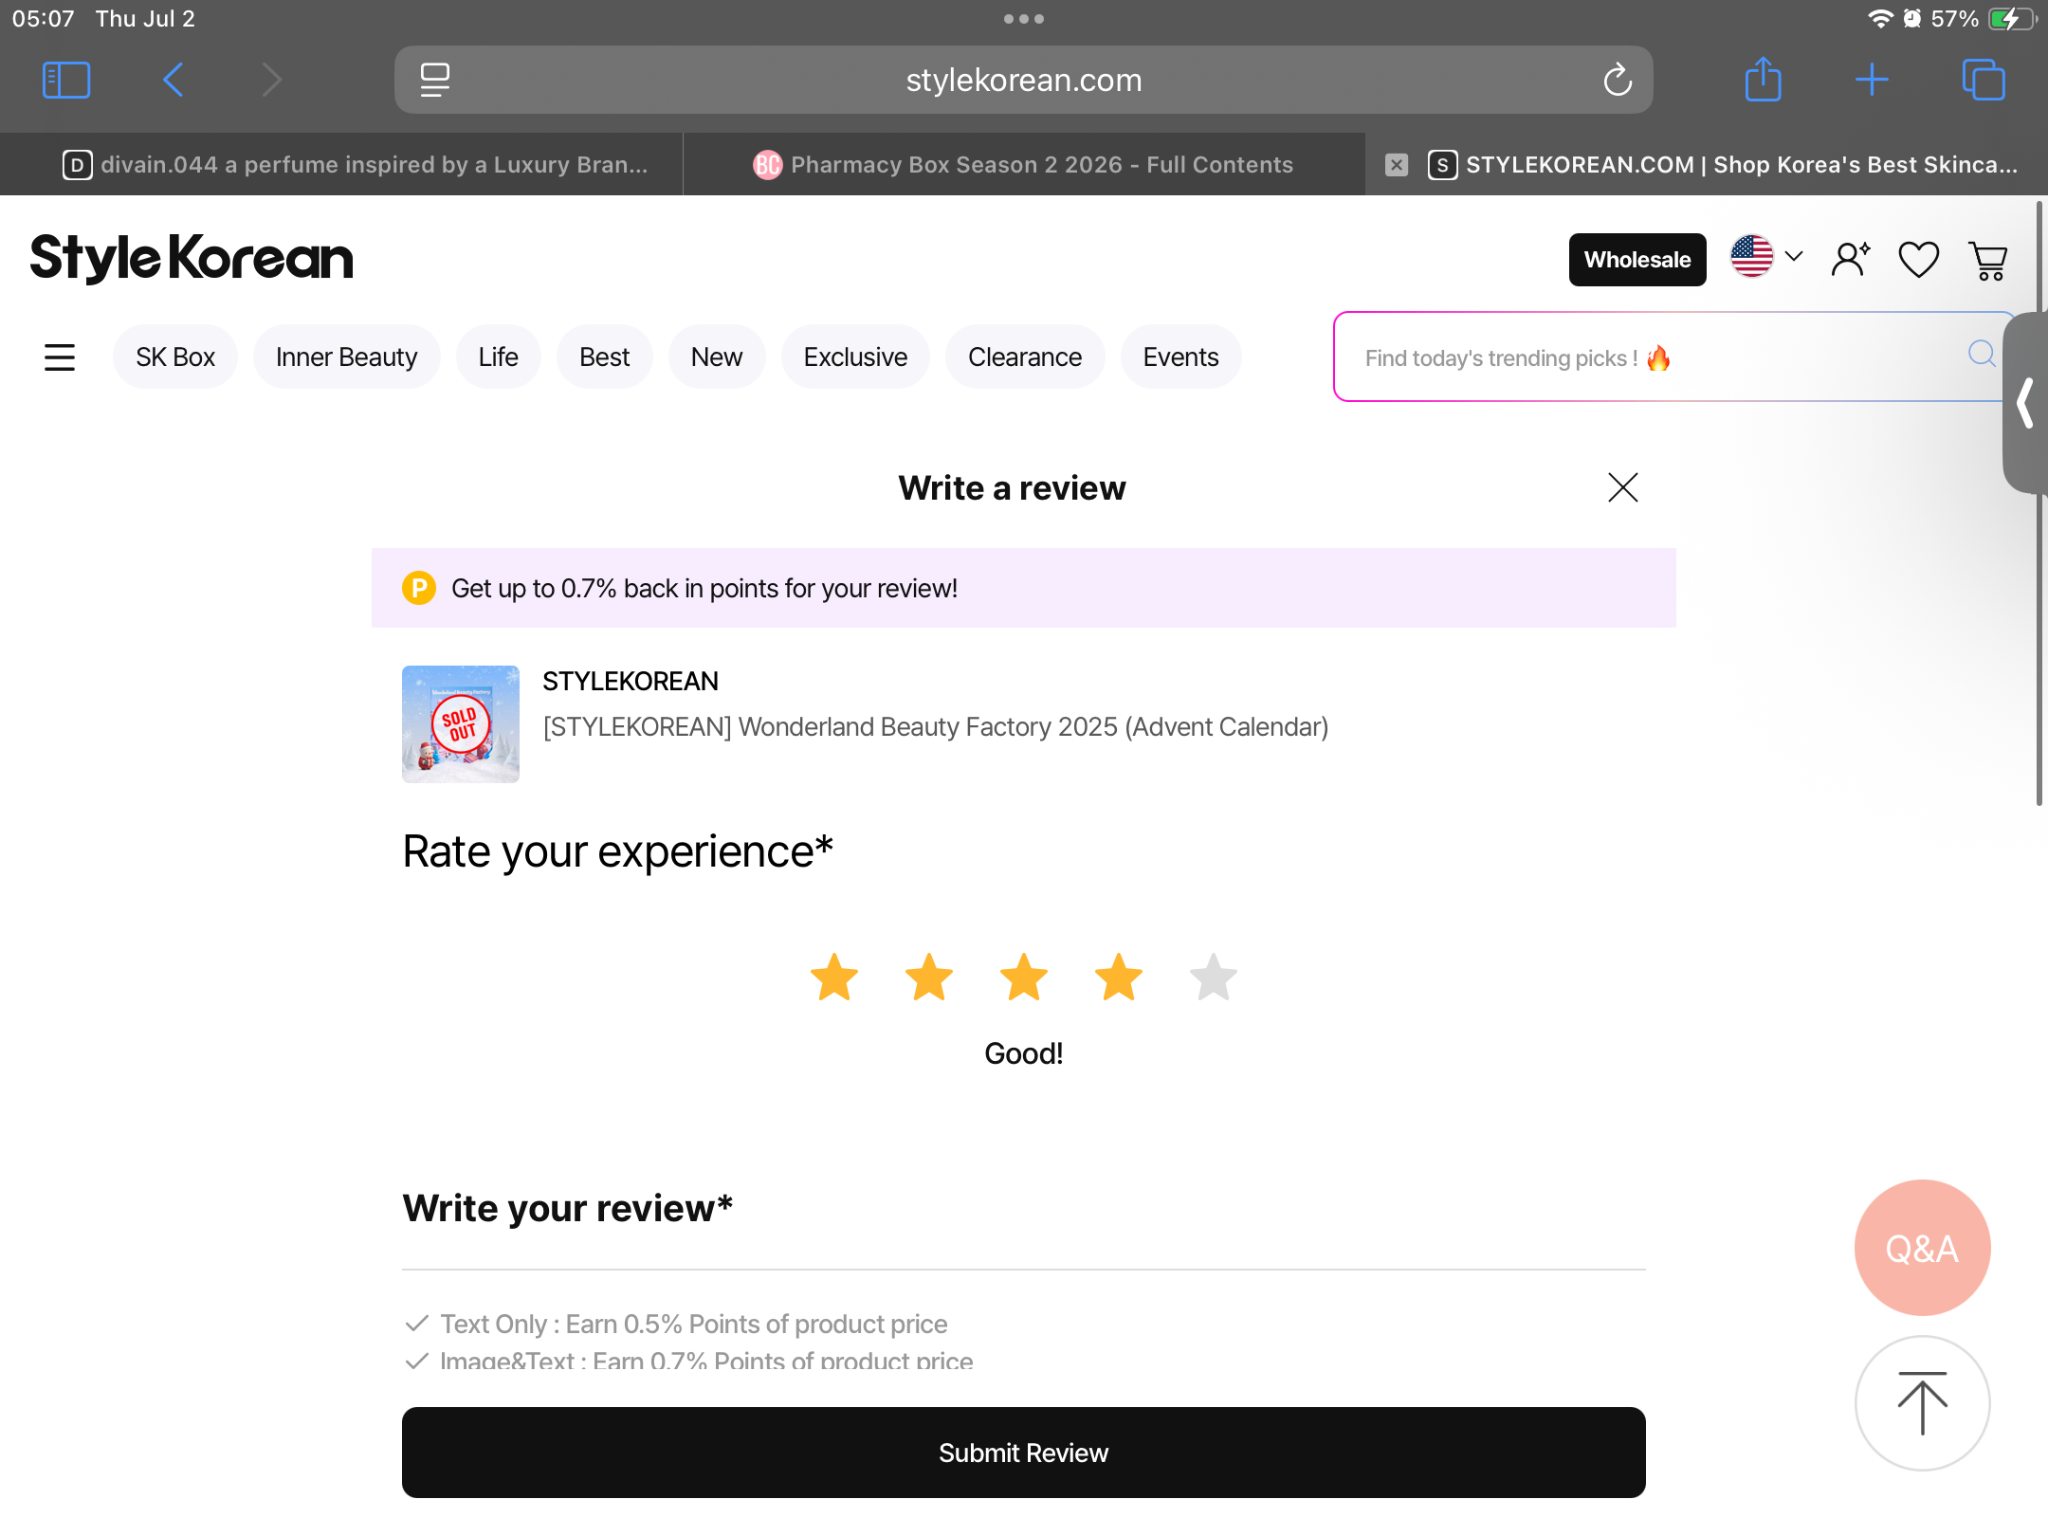Open the Clearance category
2048x1536 pixels.
(1024, 357)
